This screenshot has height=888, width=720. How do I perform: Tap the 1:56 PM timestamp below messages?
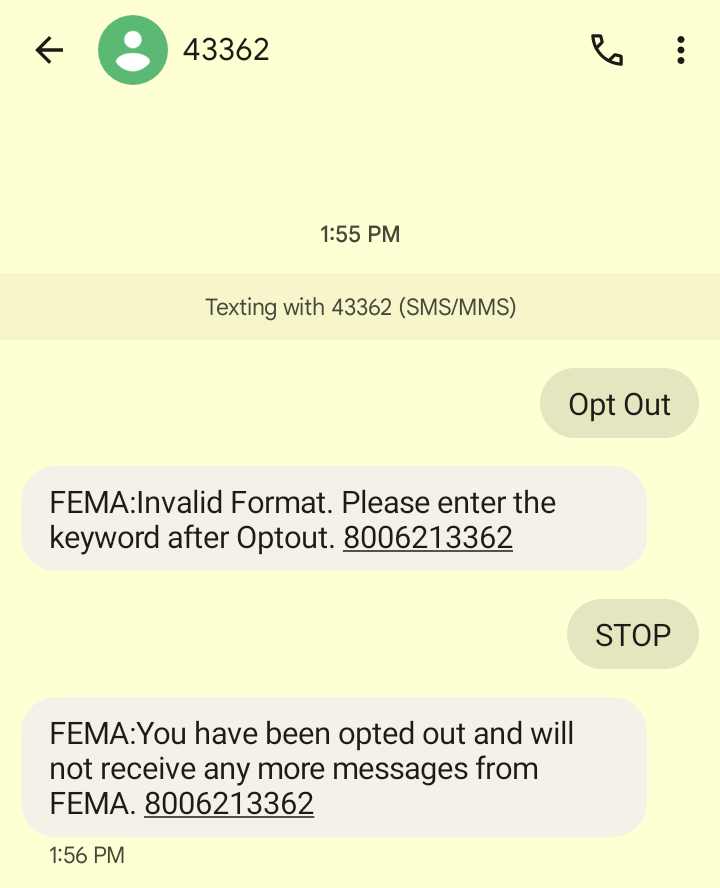click(87, 855)
